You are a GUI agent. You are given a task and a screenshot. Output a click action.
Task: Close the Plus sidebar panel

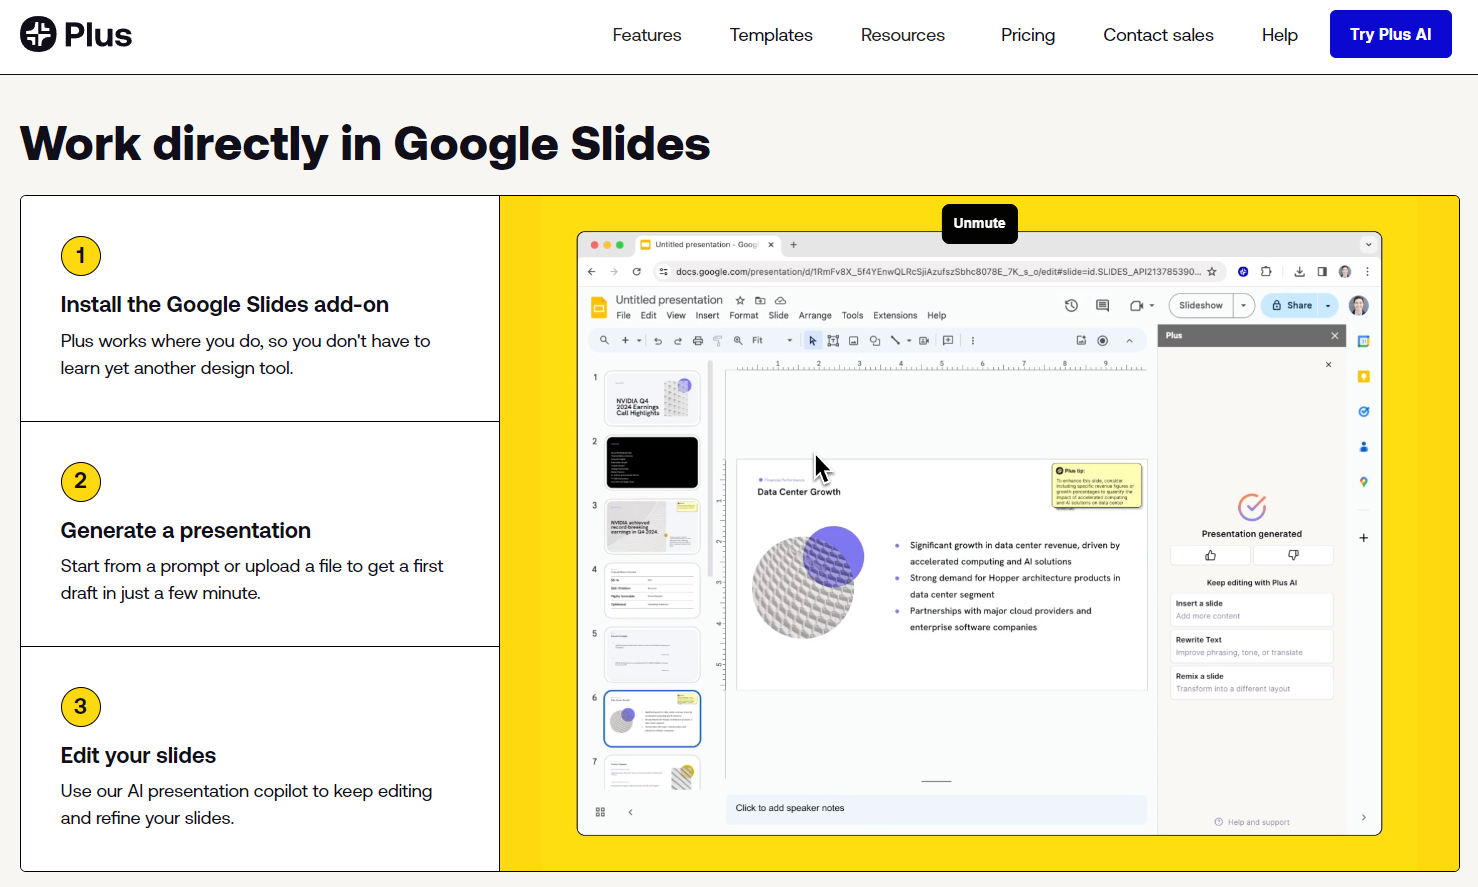click(x=1335, y=336)
